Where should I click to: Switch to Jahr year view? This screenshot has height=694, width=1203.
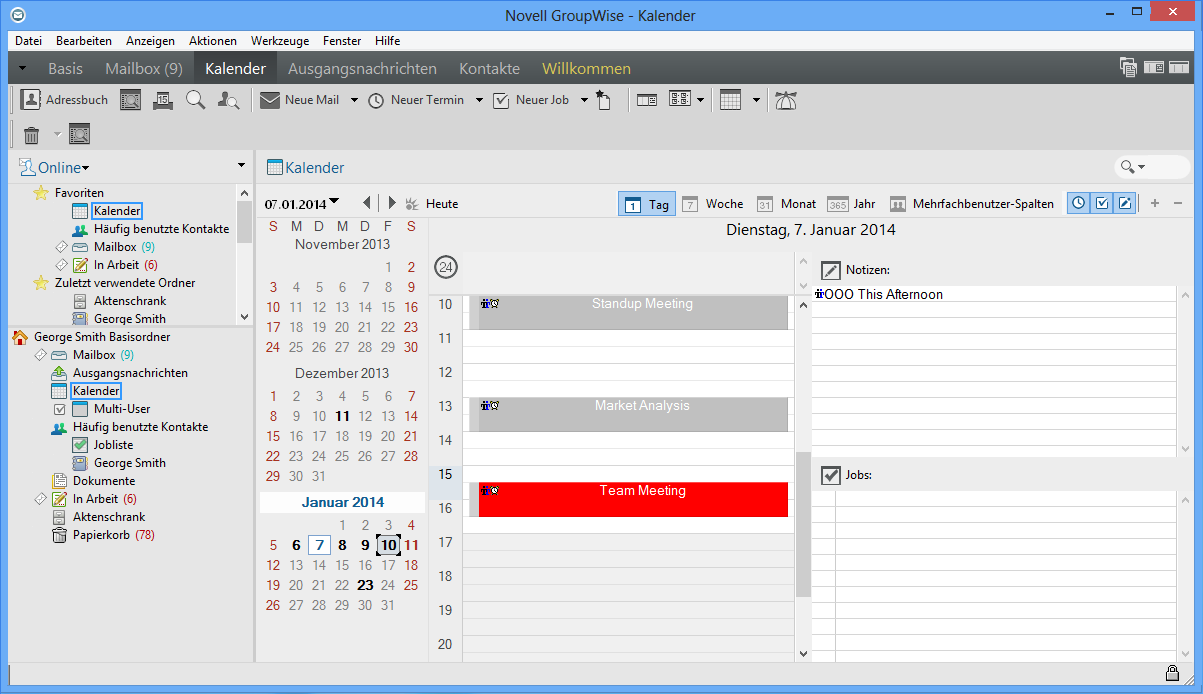[x=852, y=204]
